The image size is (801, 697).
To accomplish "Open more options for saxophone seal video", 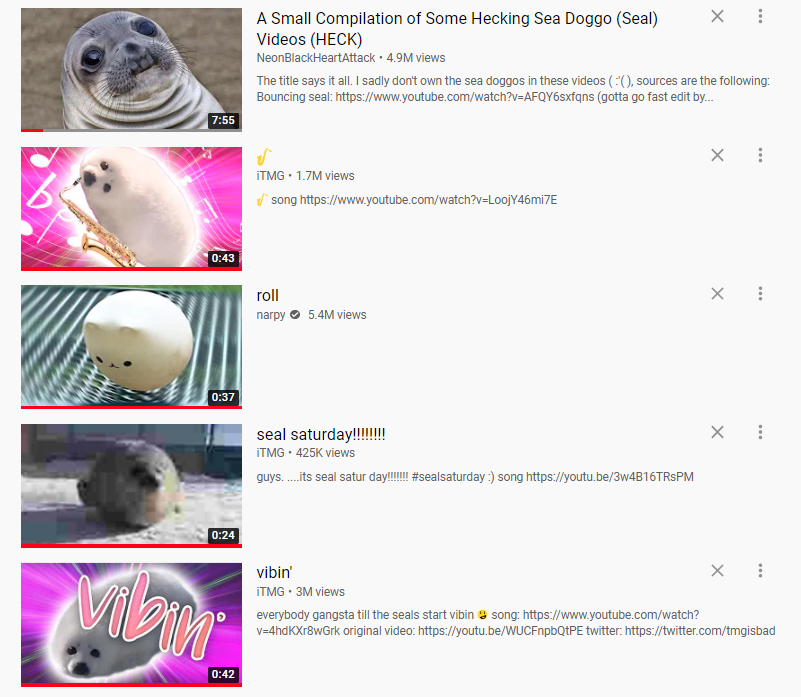I will coord(760,155).
